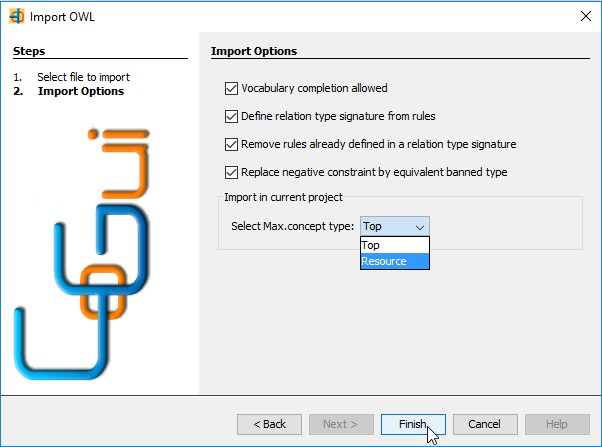
Task: Toggle Define relation type signature from rules
Action: 231,116
